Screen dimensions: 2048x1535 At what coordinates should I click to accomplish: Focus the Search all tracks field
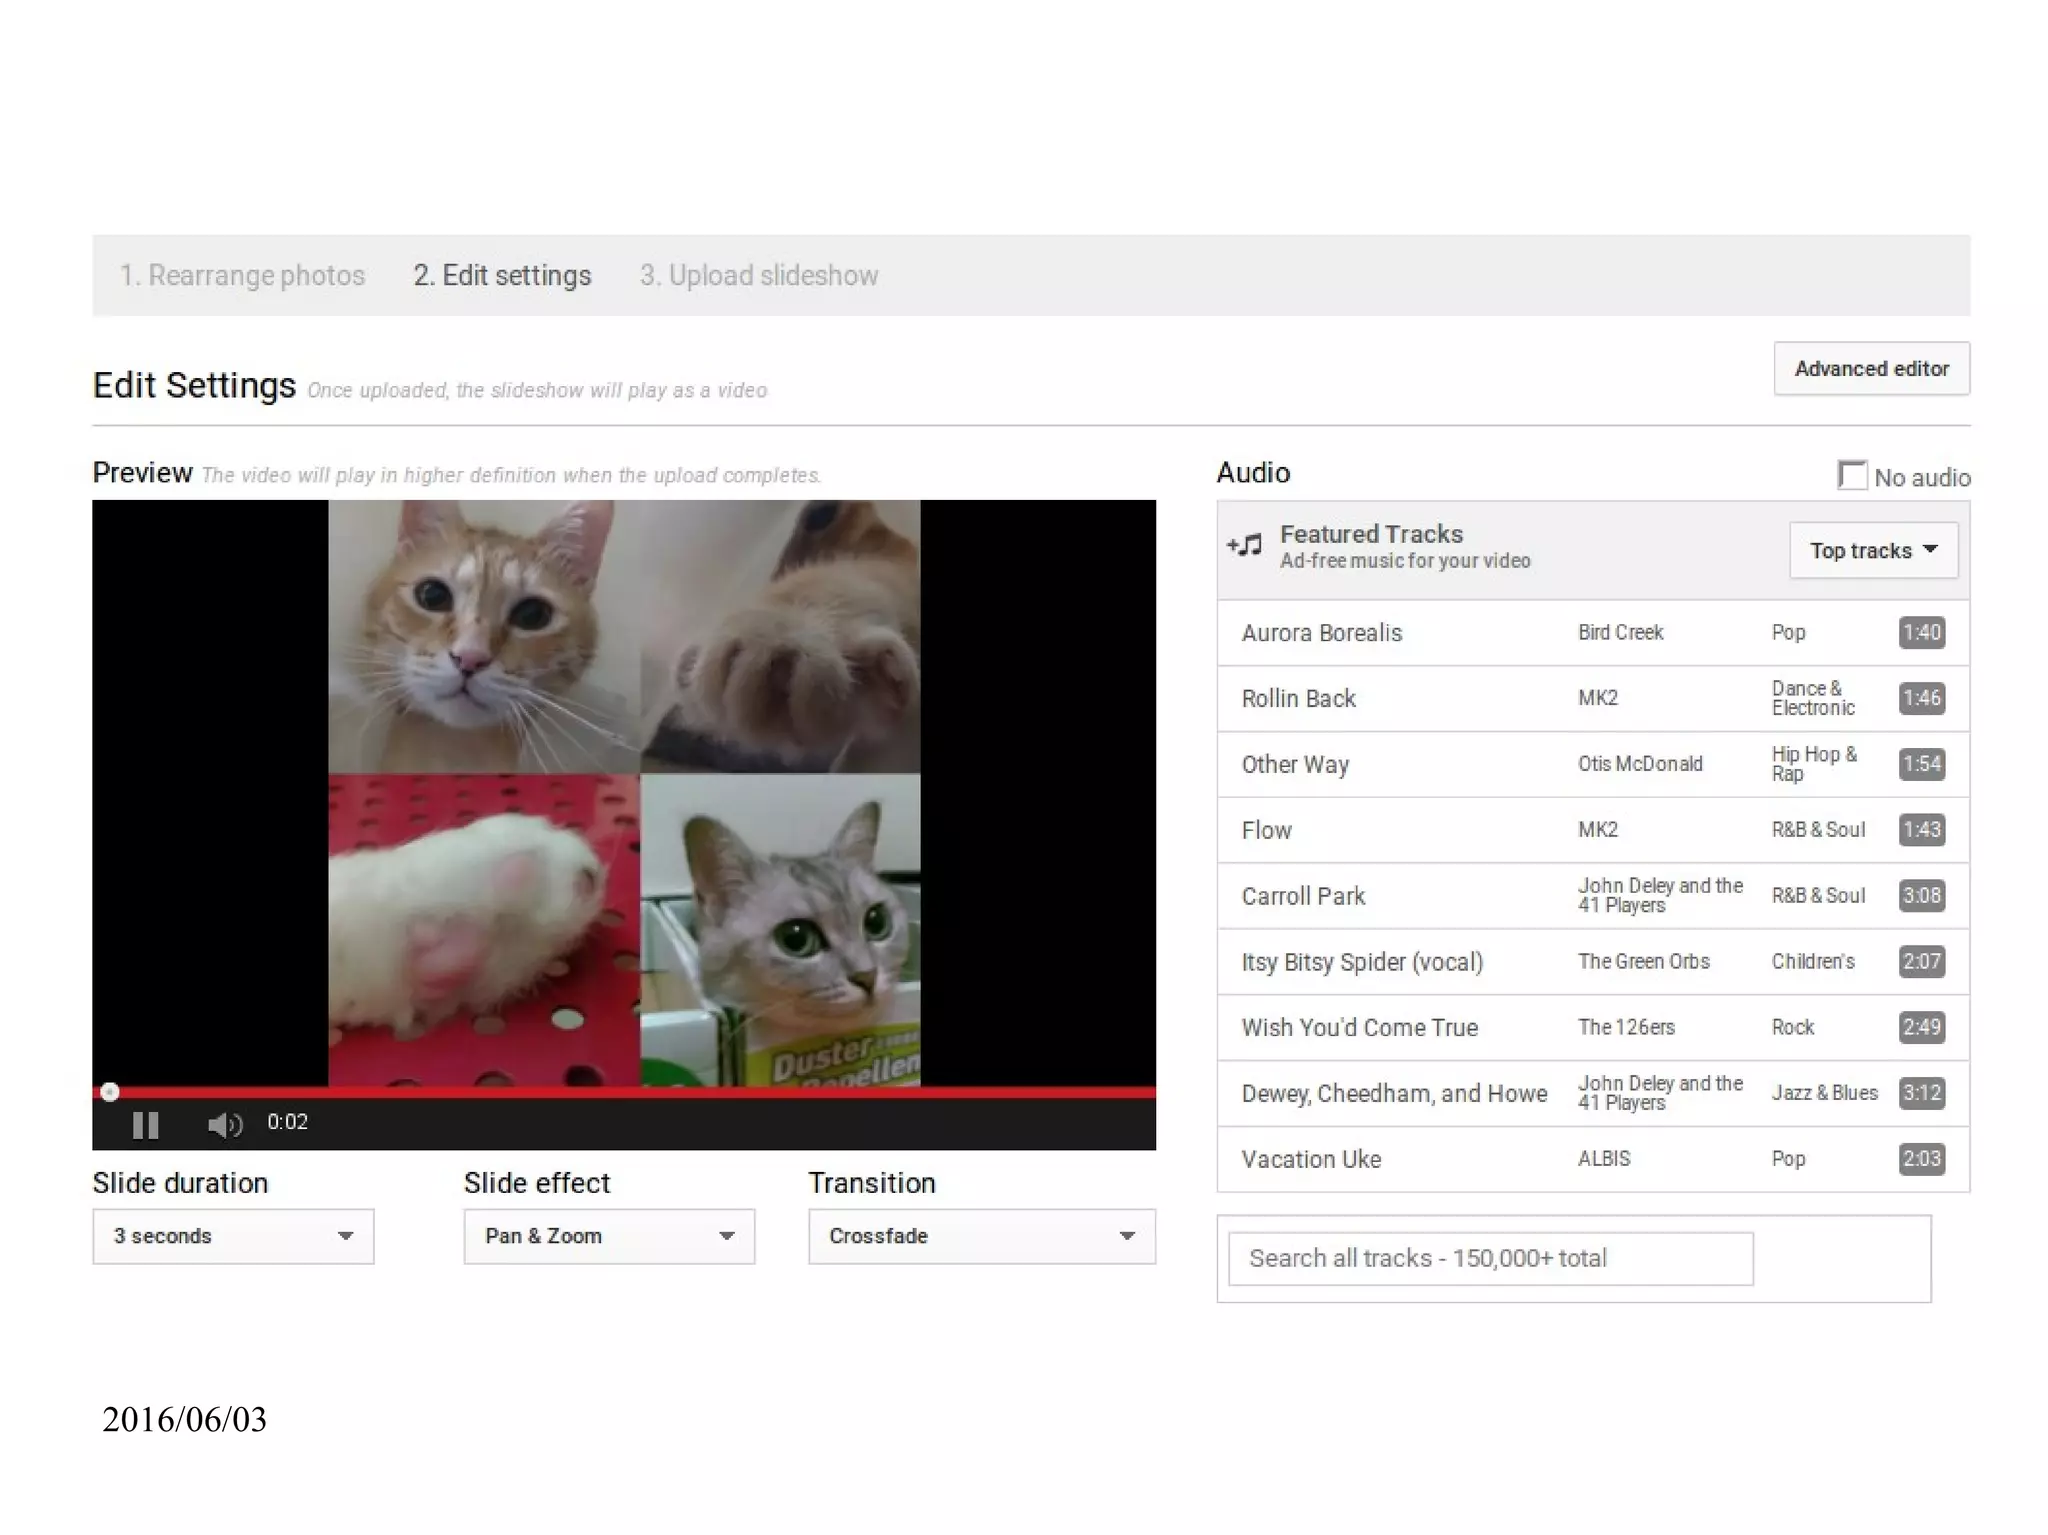(1490, 1258)
